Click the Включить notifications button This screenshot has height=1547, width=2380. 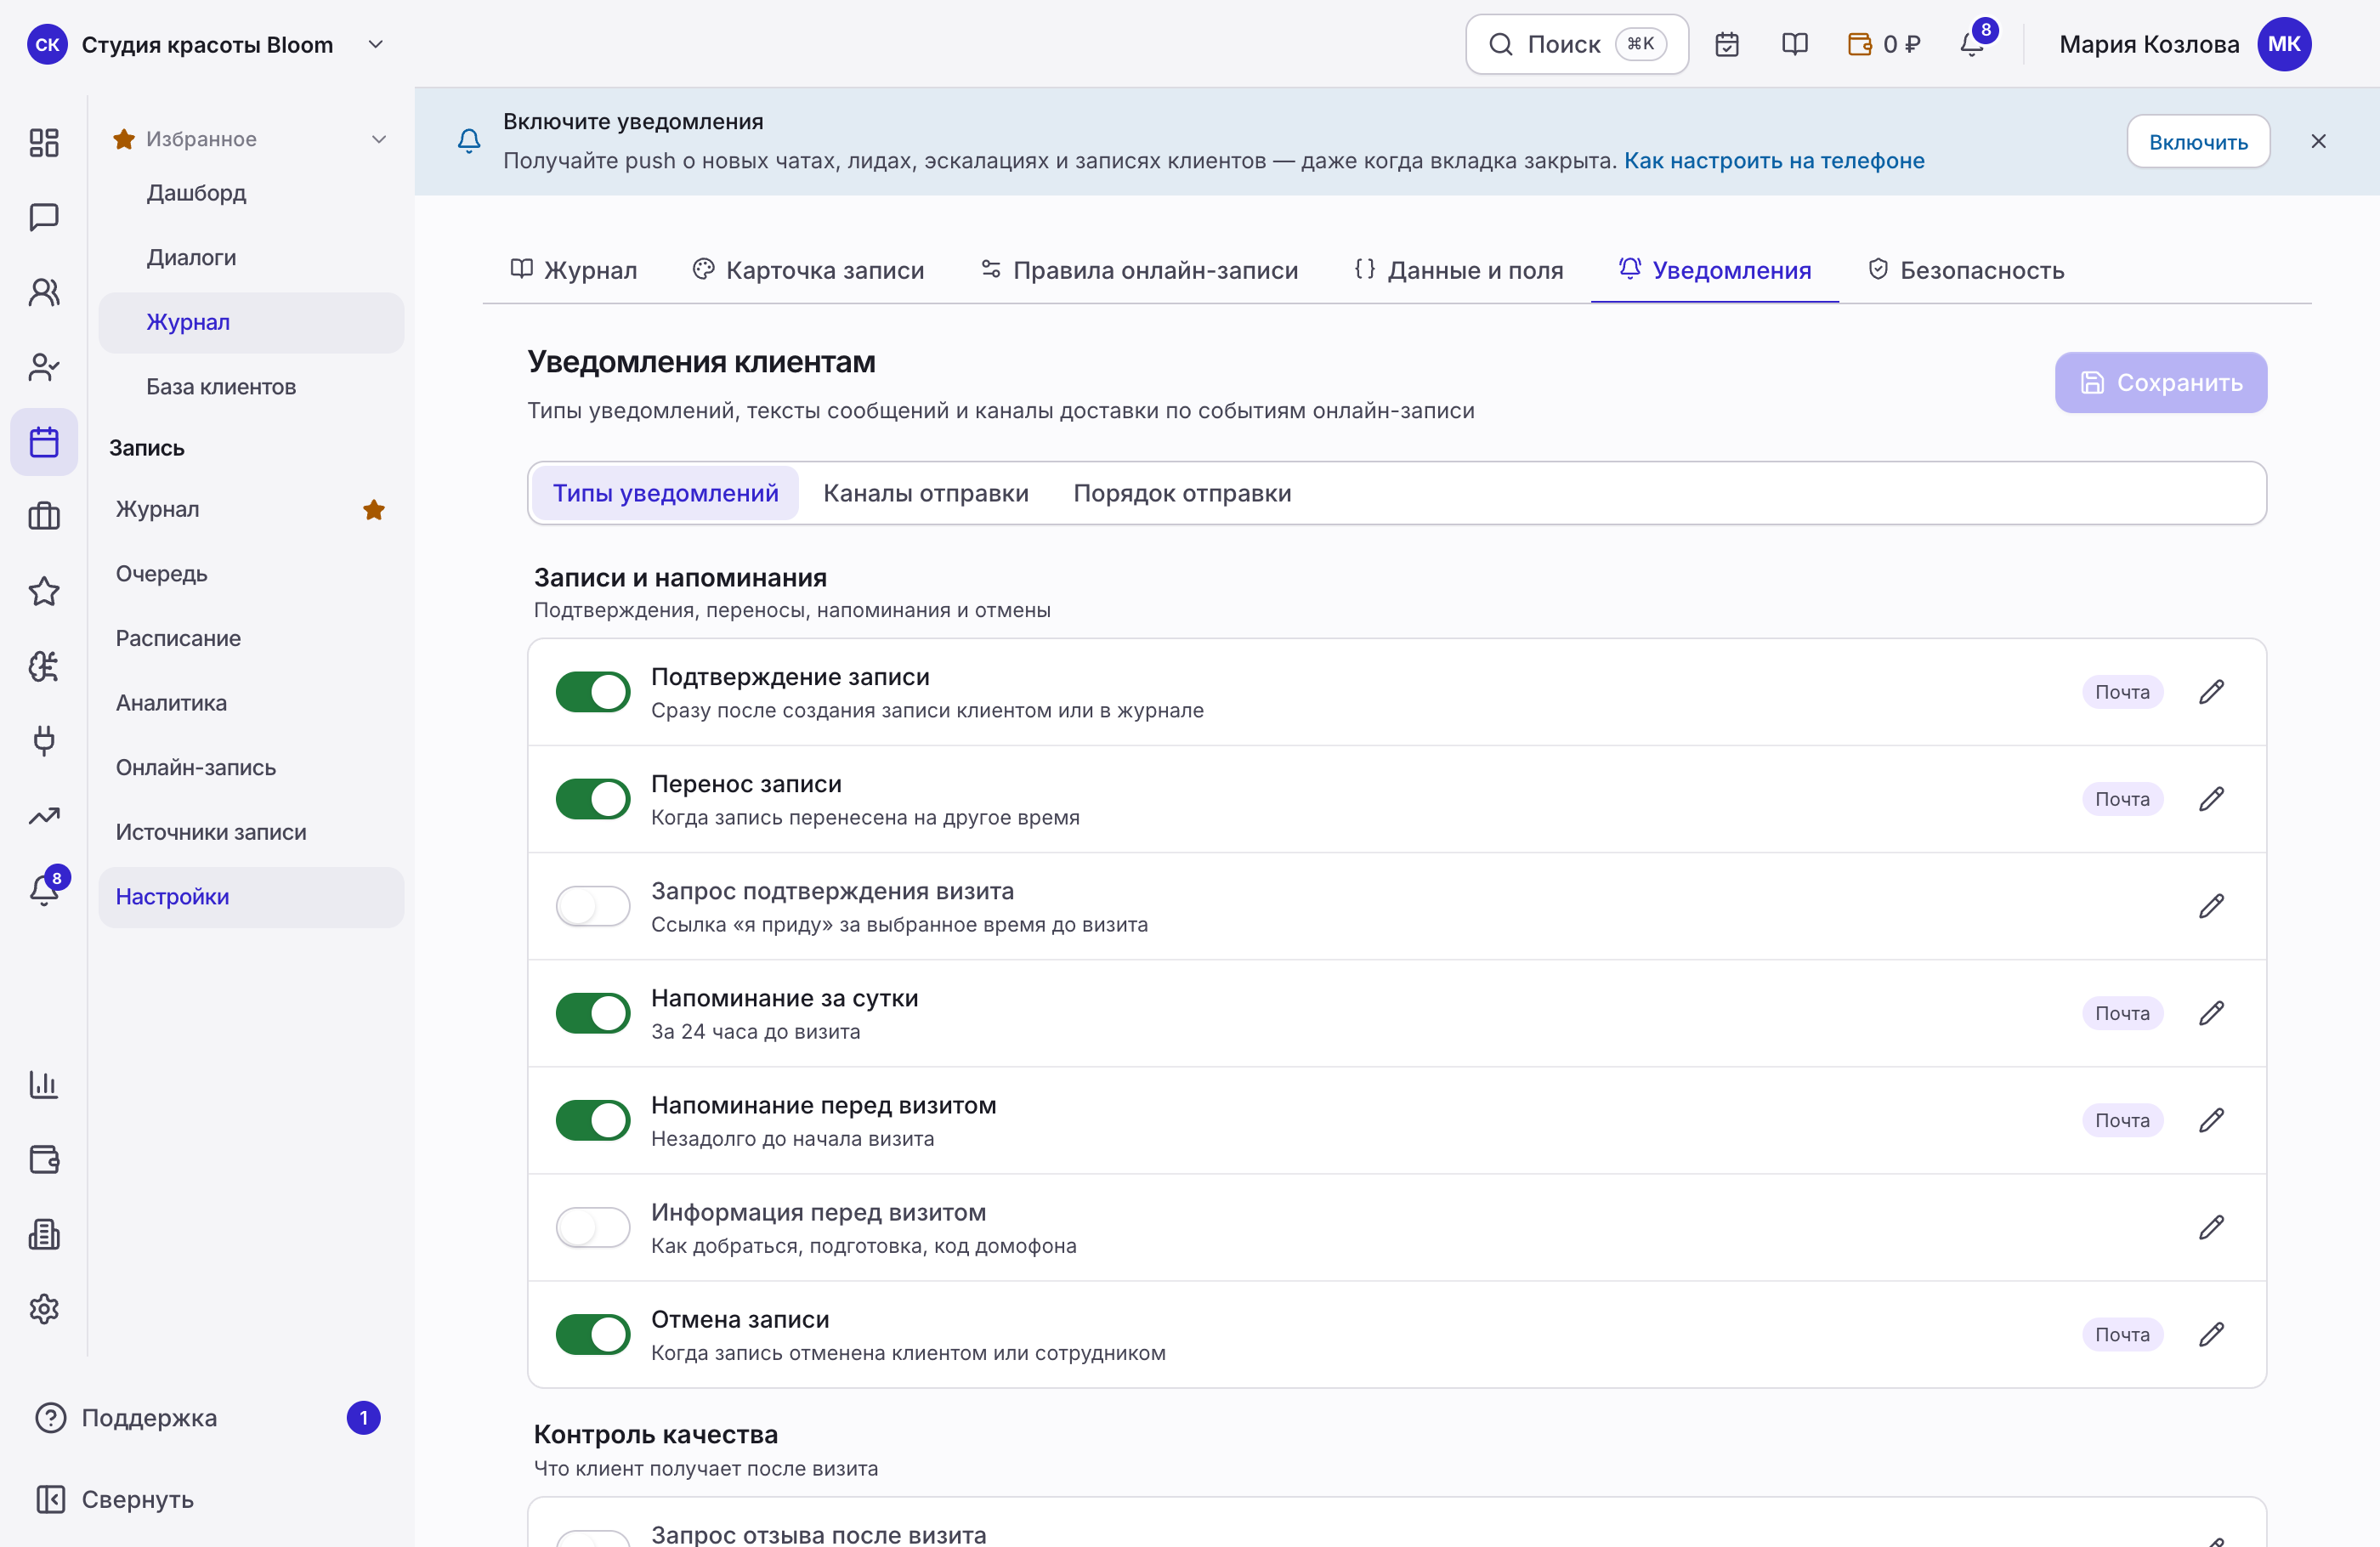coord(2198,142)
